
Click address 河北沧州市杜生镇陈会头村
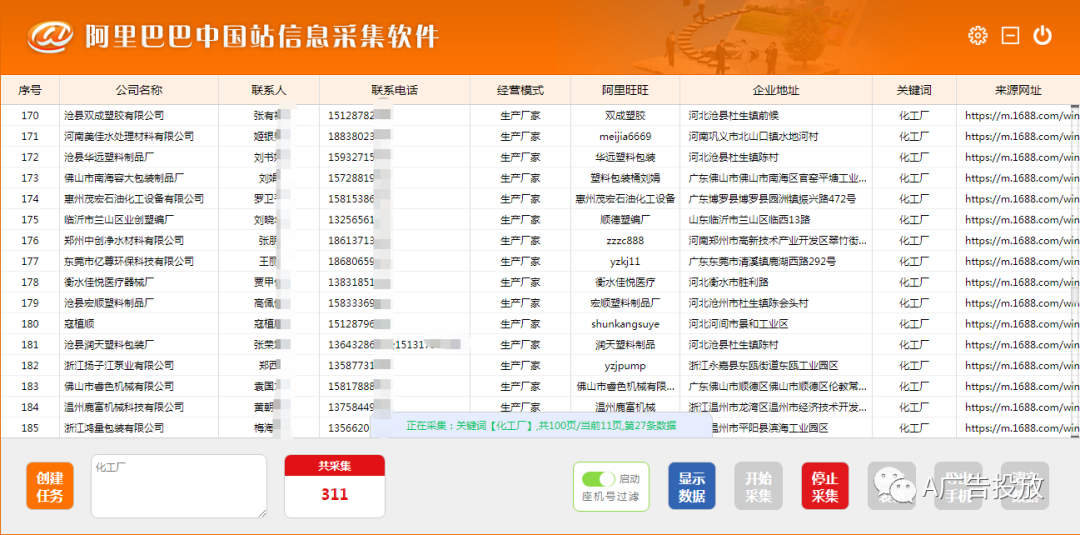point(749,303)
